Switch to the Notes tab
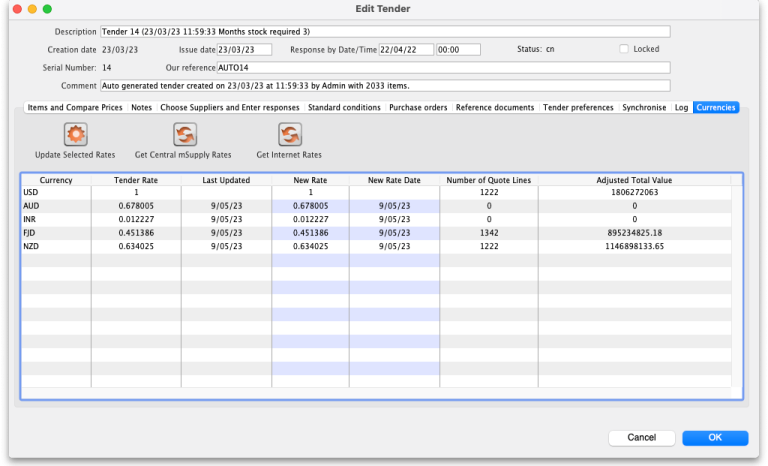The image size is (768, 466). tap(142, 107)
